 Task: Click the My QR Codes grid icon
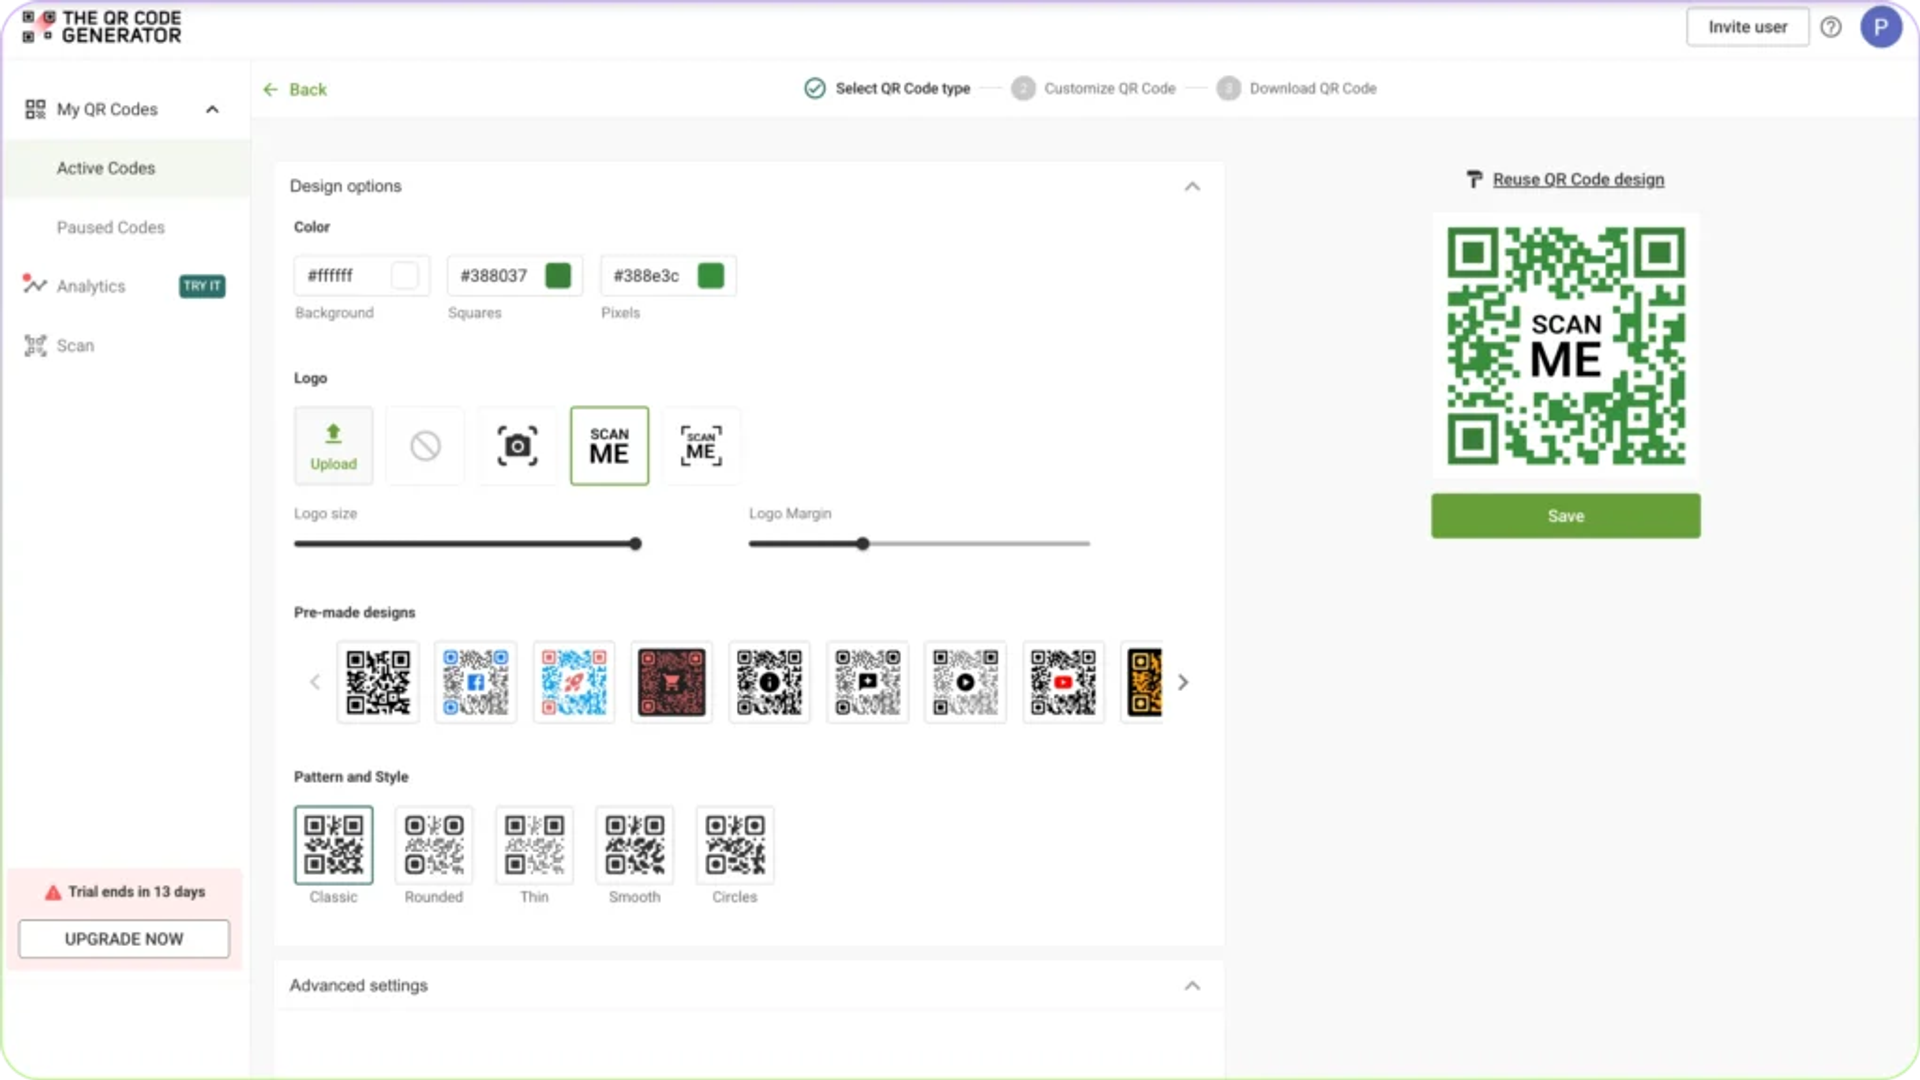pos(35,109)
